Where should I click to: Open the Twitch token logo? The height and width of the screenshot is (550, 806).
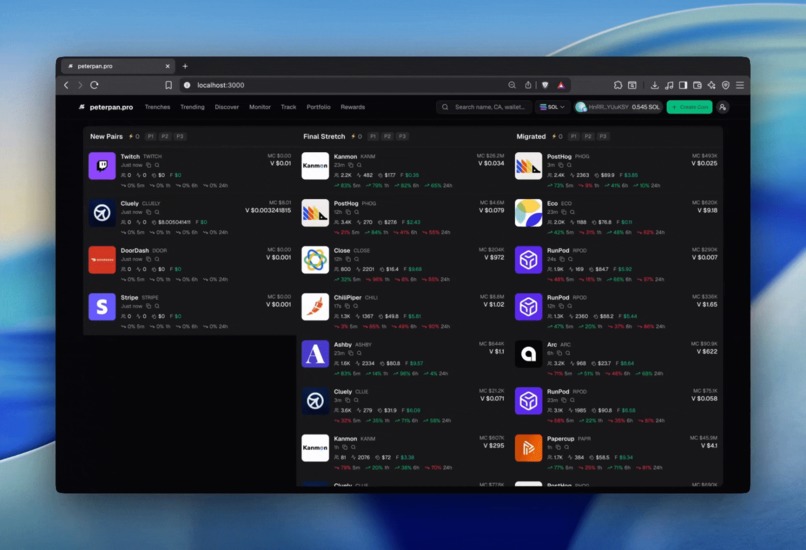(102, 166)
